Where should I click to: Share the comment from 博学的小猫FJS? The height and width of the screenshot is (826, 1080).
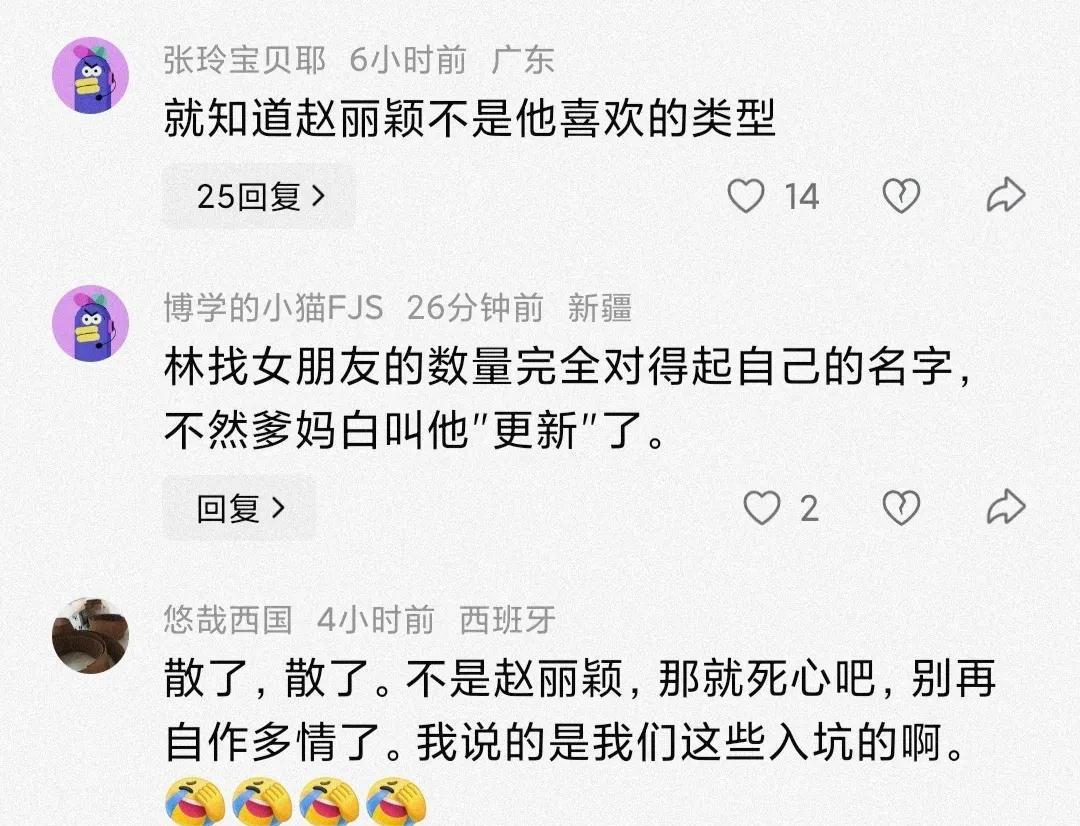[1006, 507]
